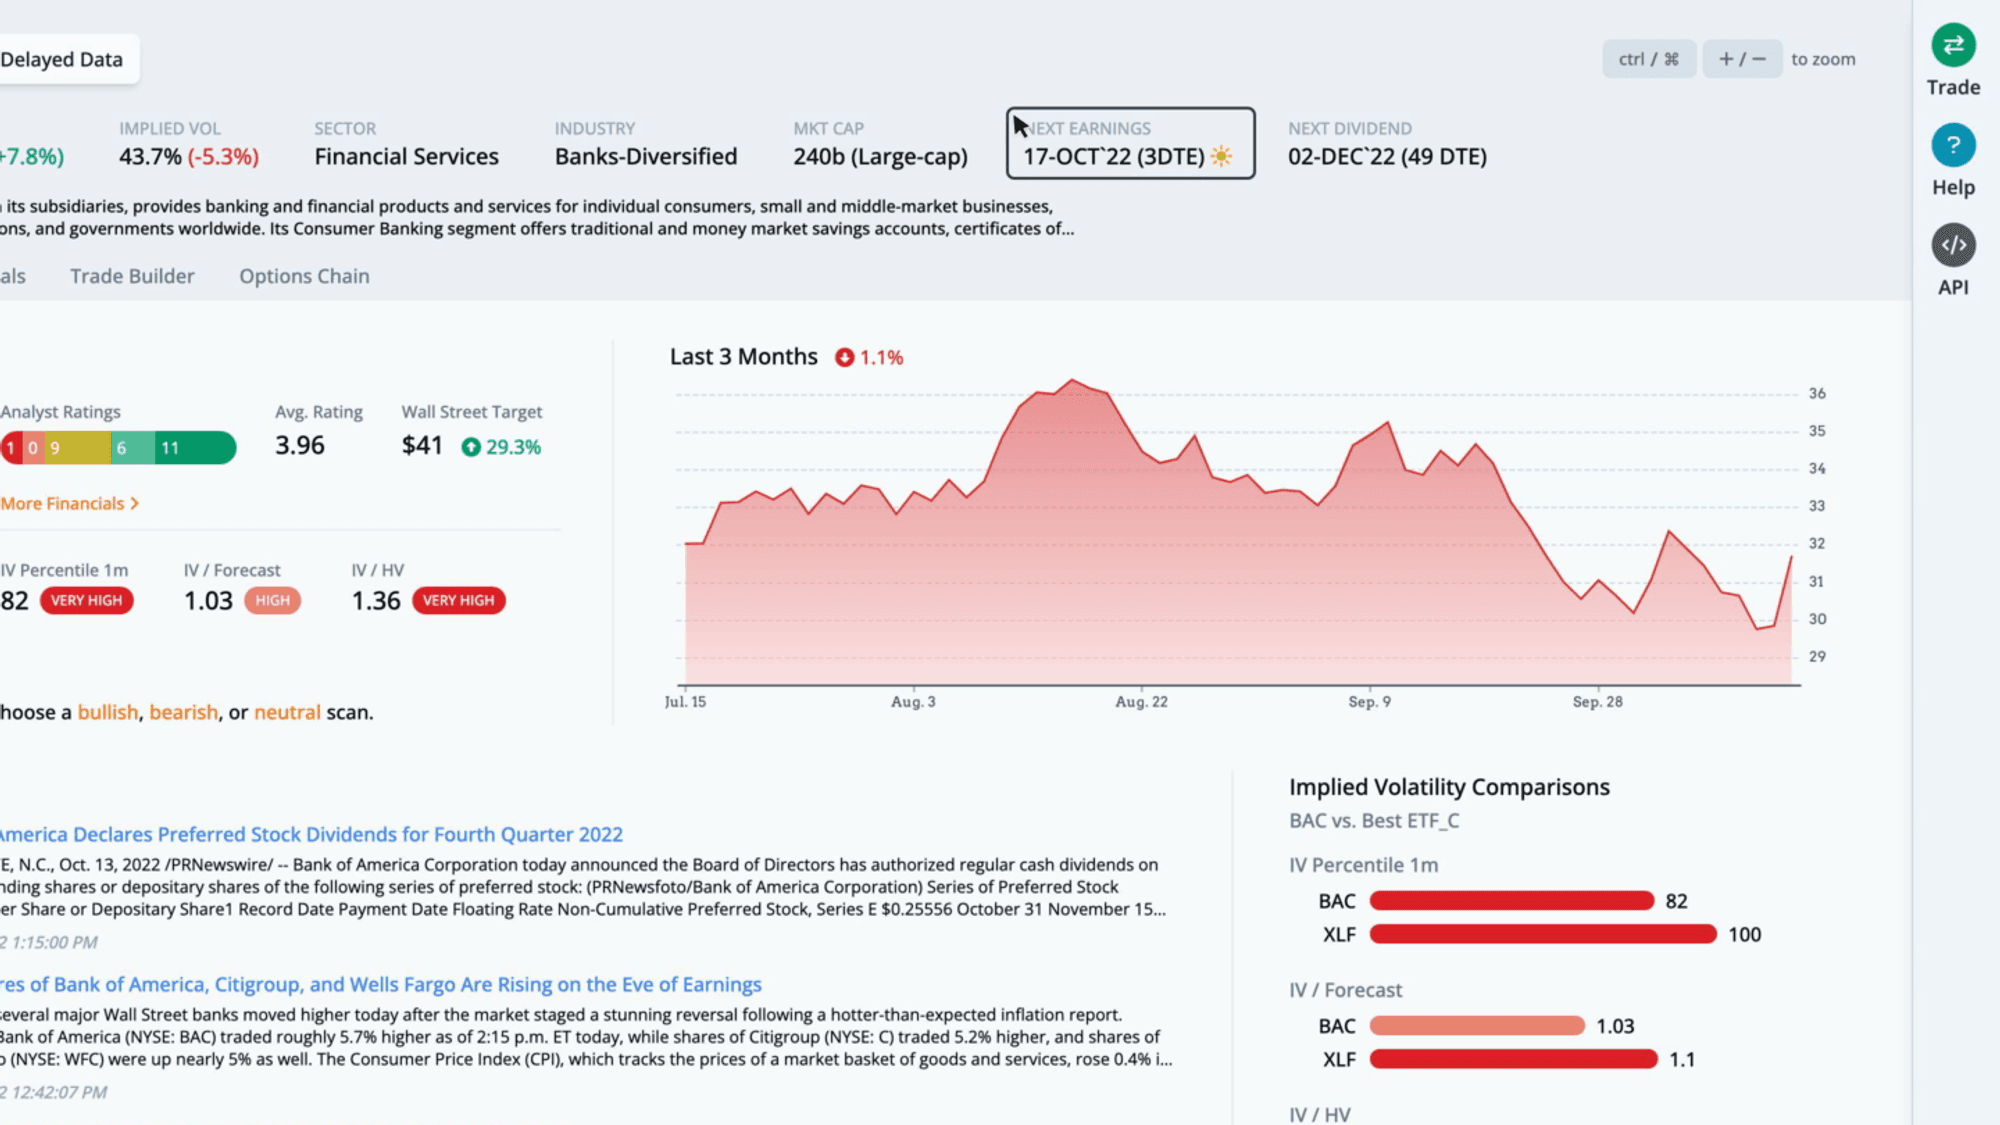Image resolution: width=2000 pixels, height=1125 pixels.
Task: Click BAC IV / Forecast bar showing 1.03
Action: click(x=1477, y=1026)
